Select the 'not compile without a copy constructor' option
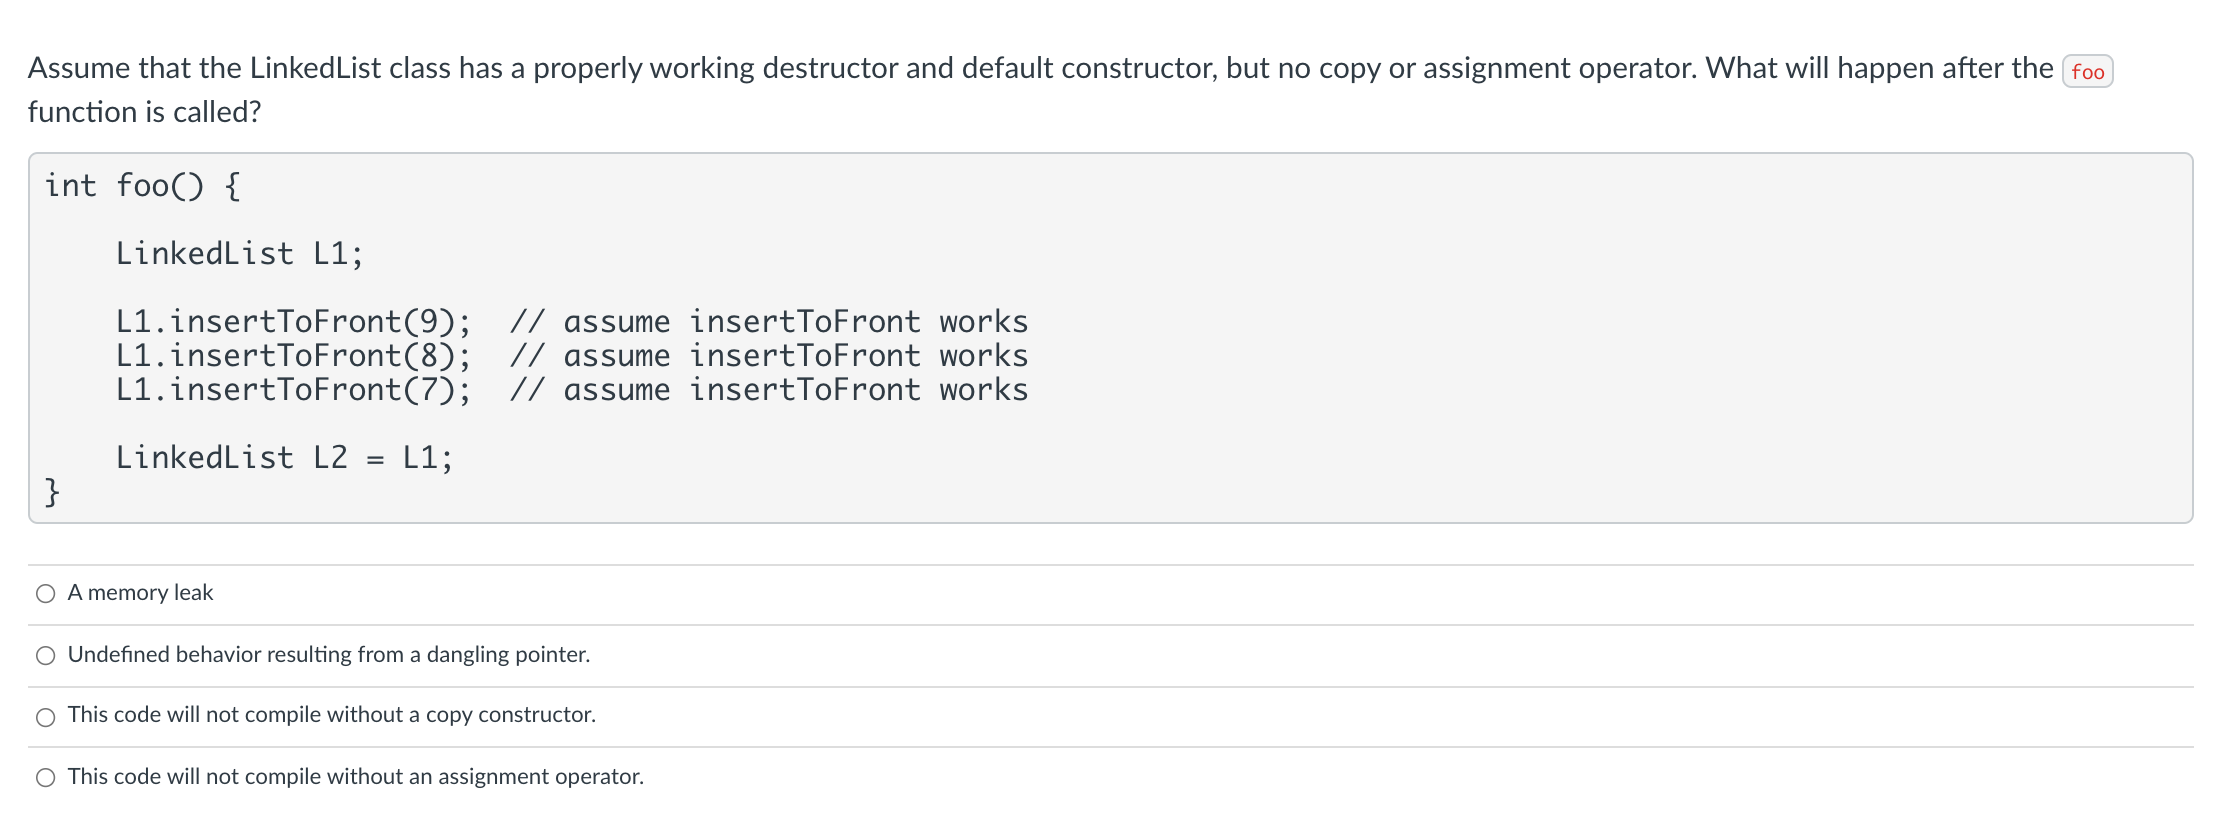2218x828 pixels. [x=46, y=717]
